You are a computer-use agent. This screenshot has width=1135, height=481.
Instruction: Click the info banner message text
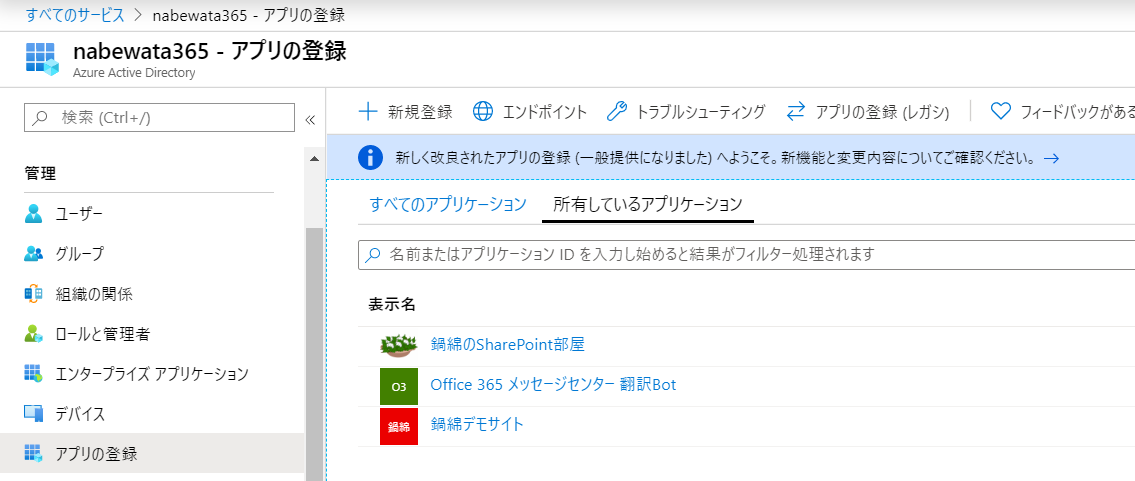(714, 157)
